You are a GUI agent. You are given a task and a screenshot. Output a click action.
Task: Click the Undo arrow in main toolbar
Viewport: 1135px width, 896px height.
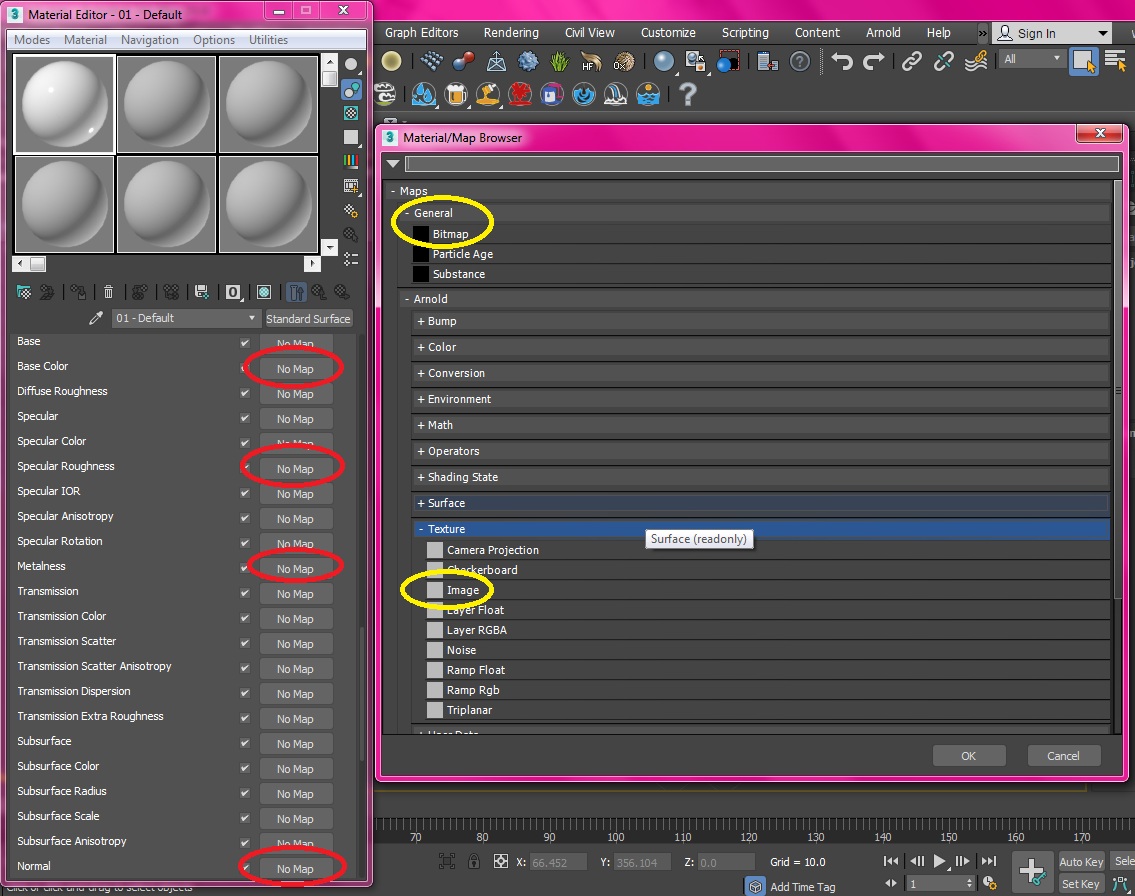click(x=841, y=62)
